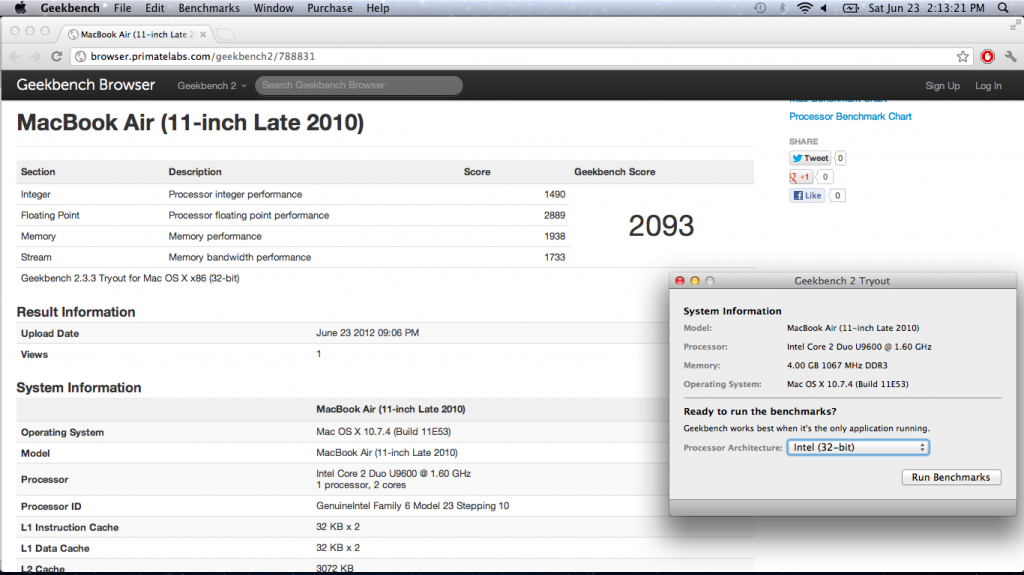1024x575 pixels.
Task: Focus the Search Geekbench Browser field
Action: click(359, 85)
